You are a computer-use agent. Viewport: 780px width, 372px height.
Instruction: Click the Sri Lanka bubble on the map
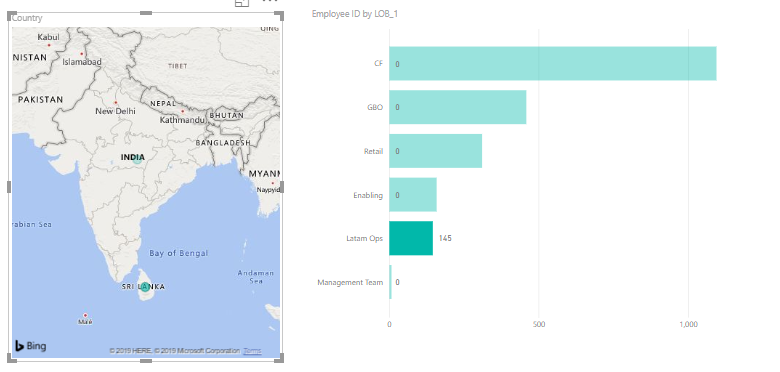click(145, 287)
